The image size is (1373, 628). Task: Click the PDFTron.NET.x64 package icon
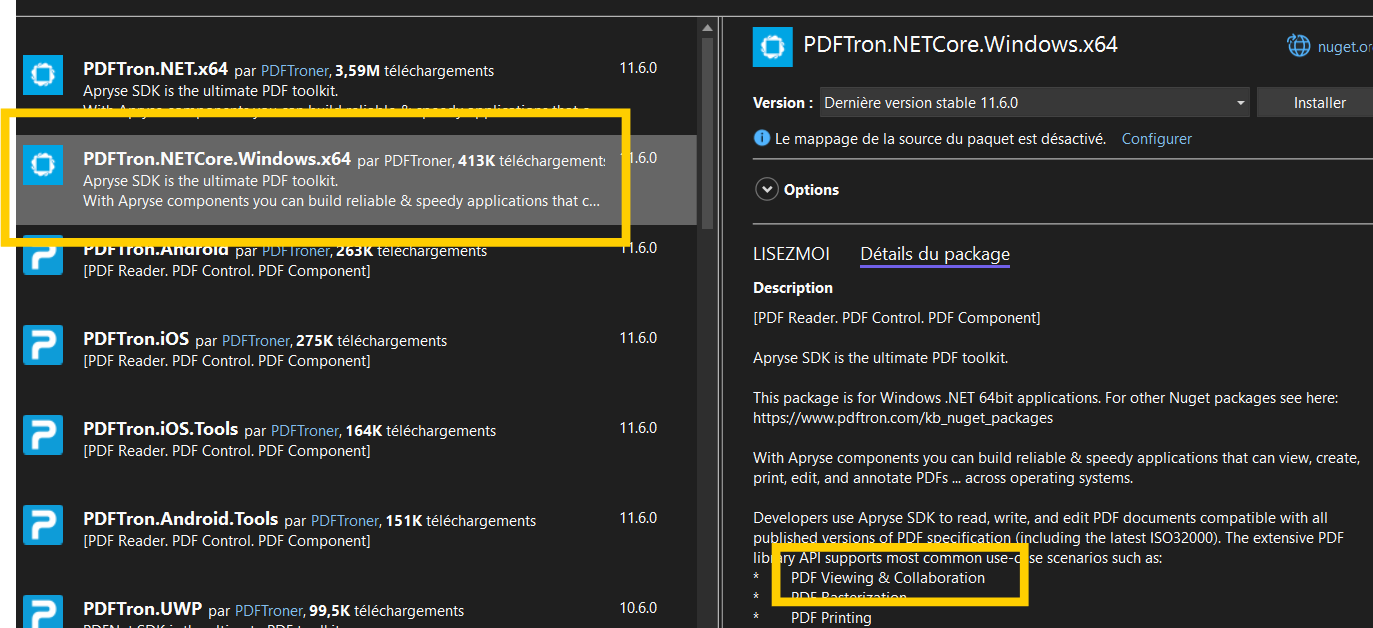click(43, 75)
